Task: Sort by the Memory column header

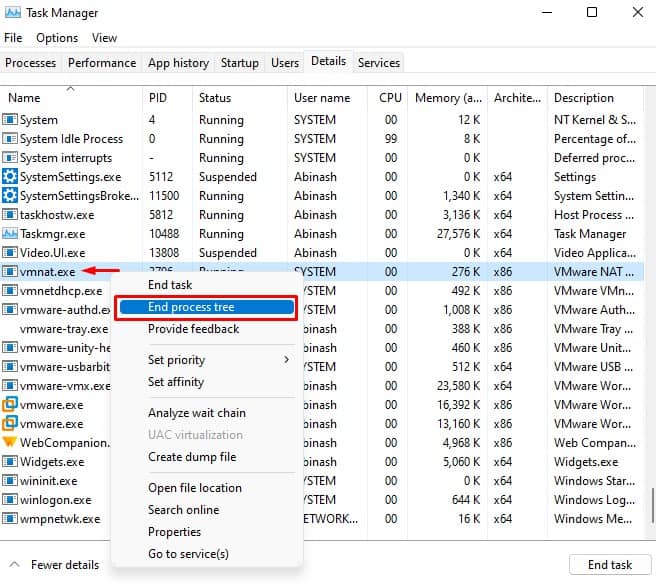Action: click(448, 98)
